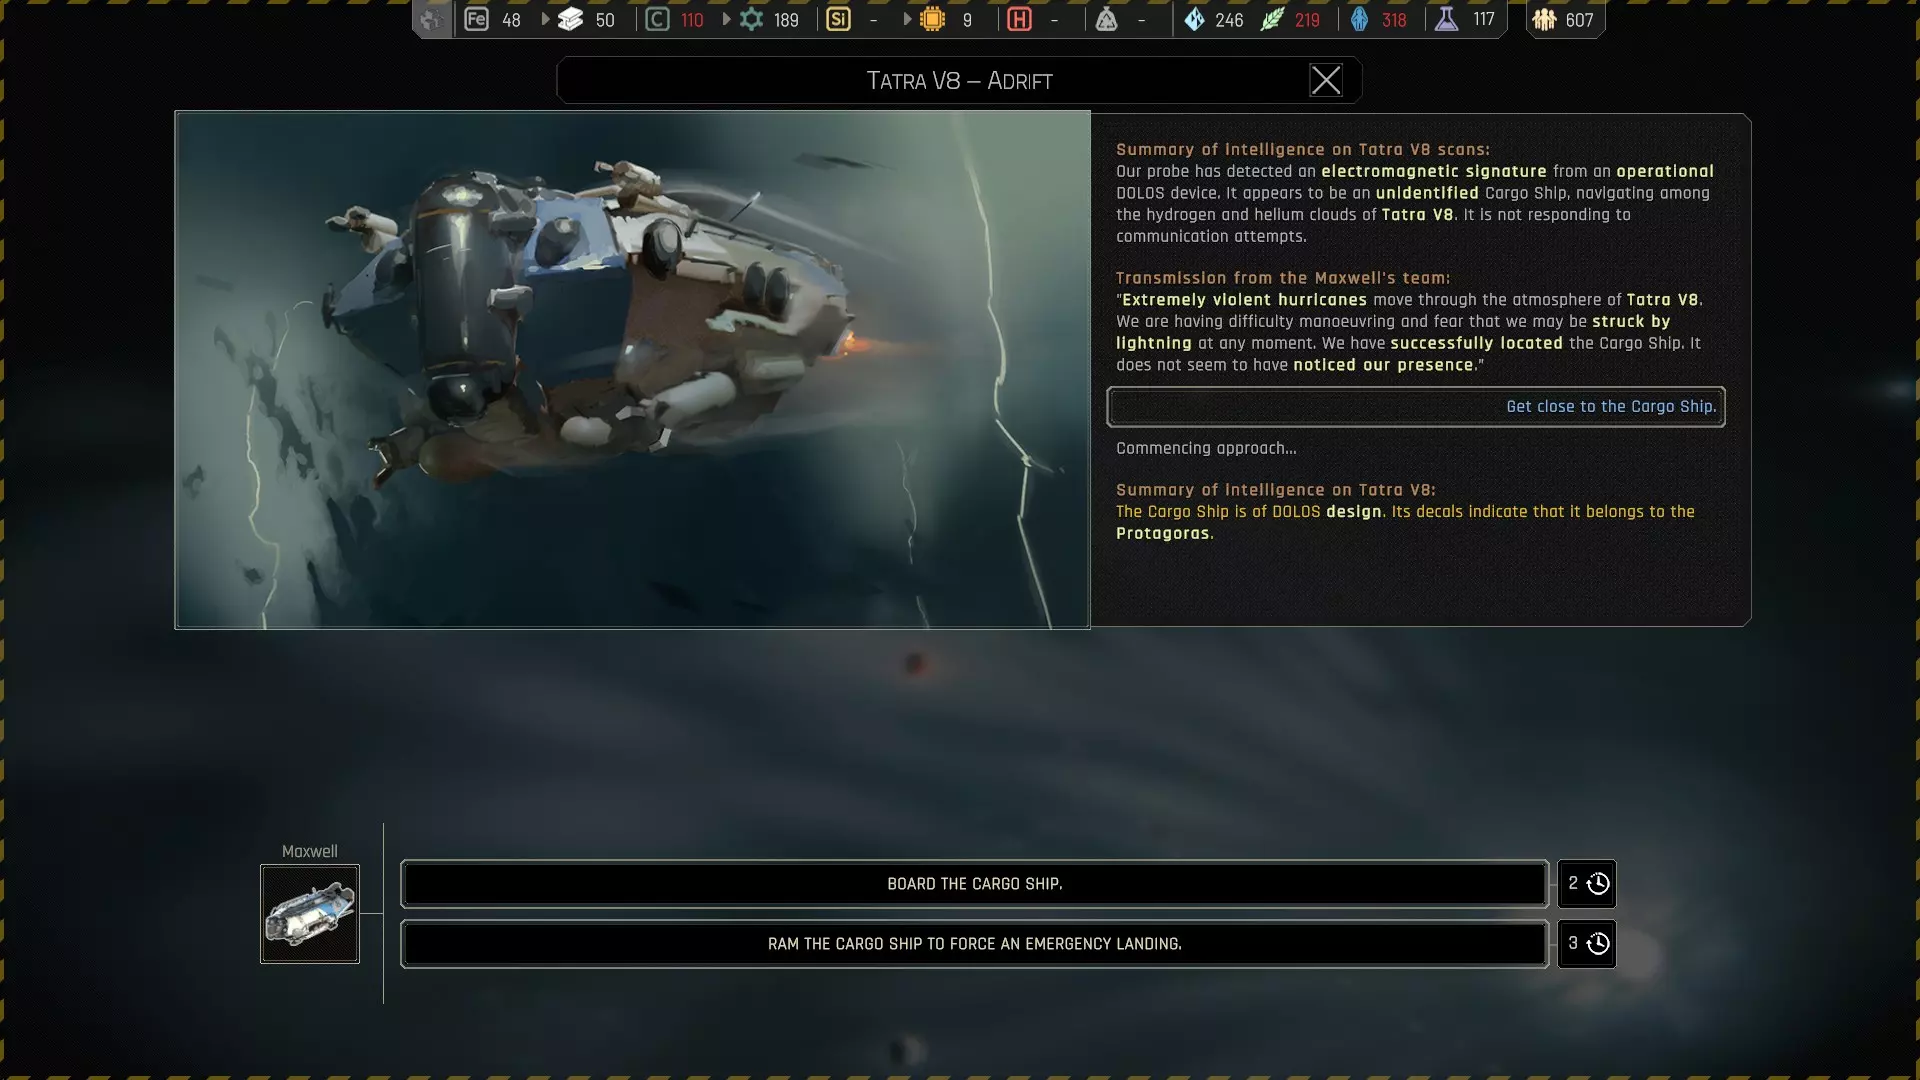Click the gear components resource icon

(x=752, y=20)
